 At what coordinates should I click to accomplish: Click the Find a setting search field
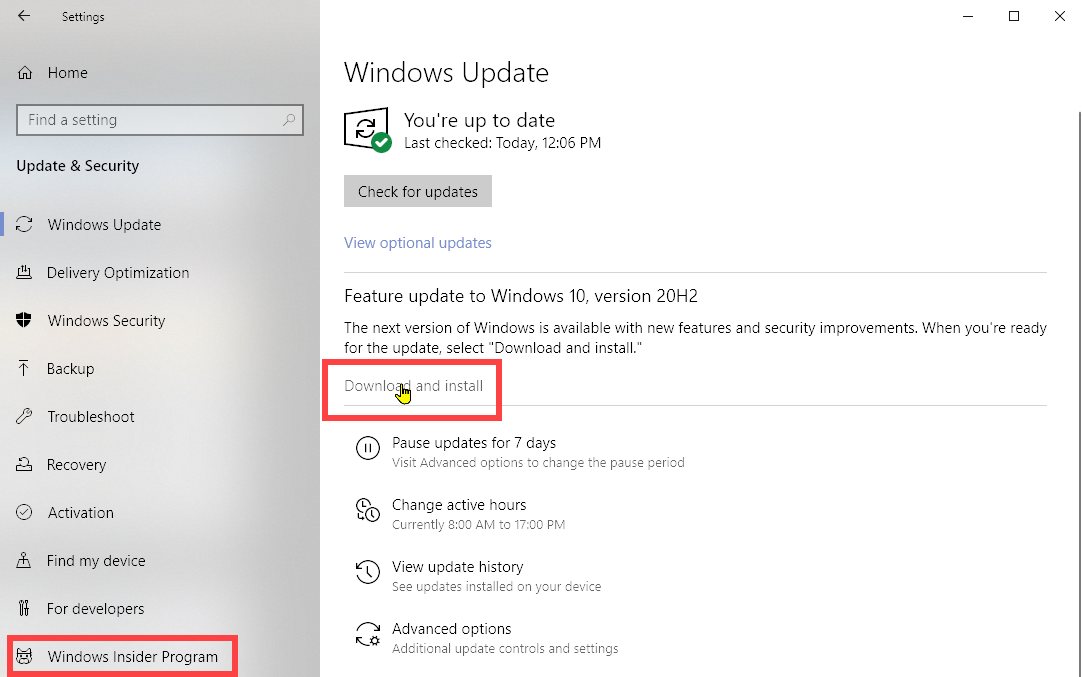pyautogui.click(x=160, y=120)
